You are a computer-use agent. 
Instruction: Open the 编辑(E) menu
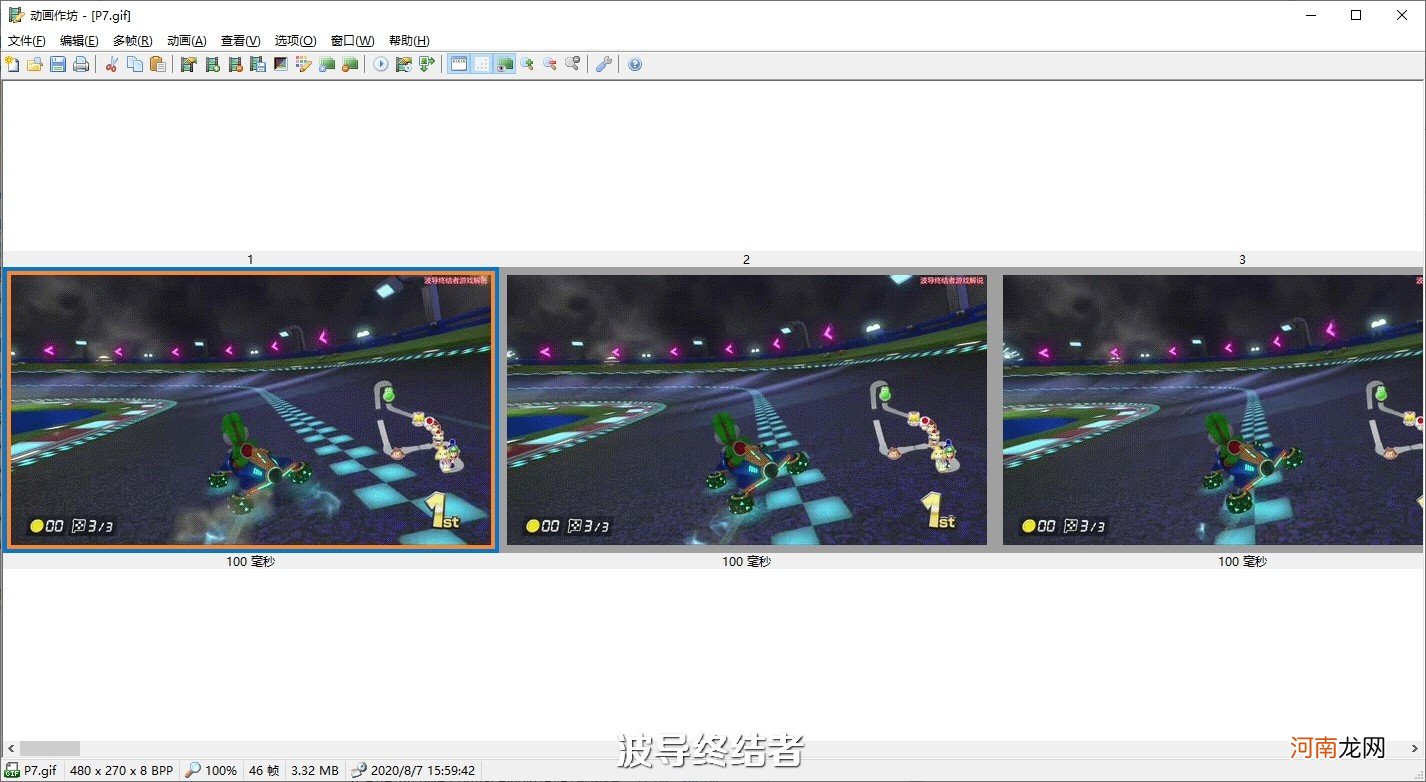point(79,41)
